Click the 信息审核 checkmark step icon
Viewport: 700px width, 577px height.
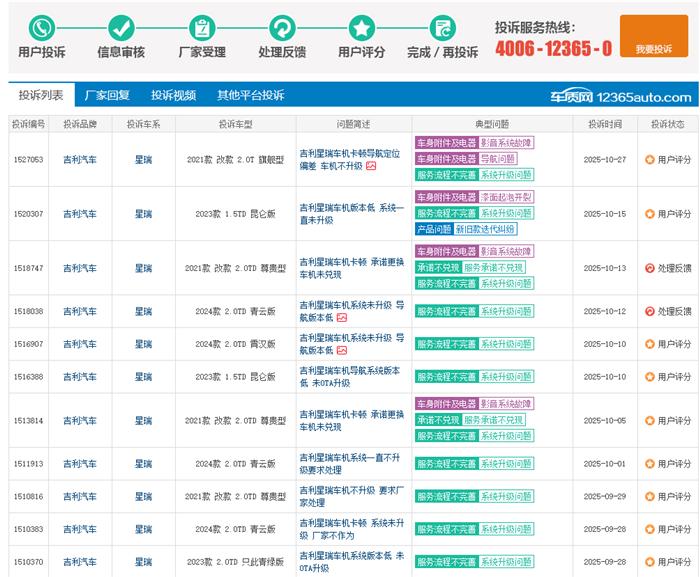pos(121,28)
